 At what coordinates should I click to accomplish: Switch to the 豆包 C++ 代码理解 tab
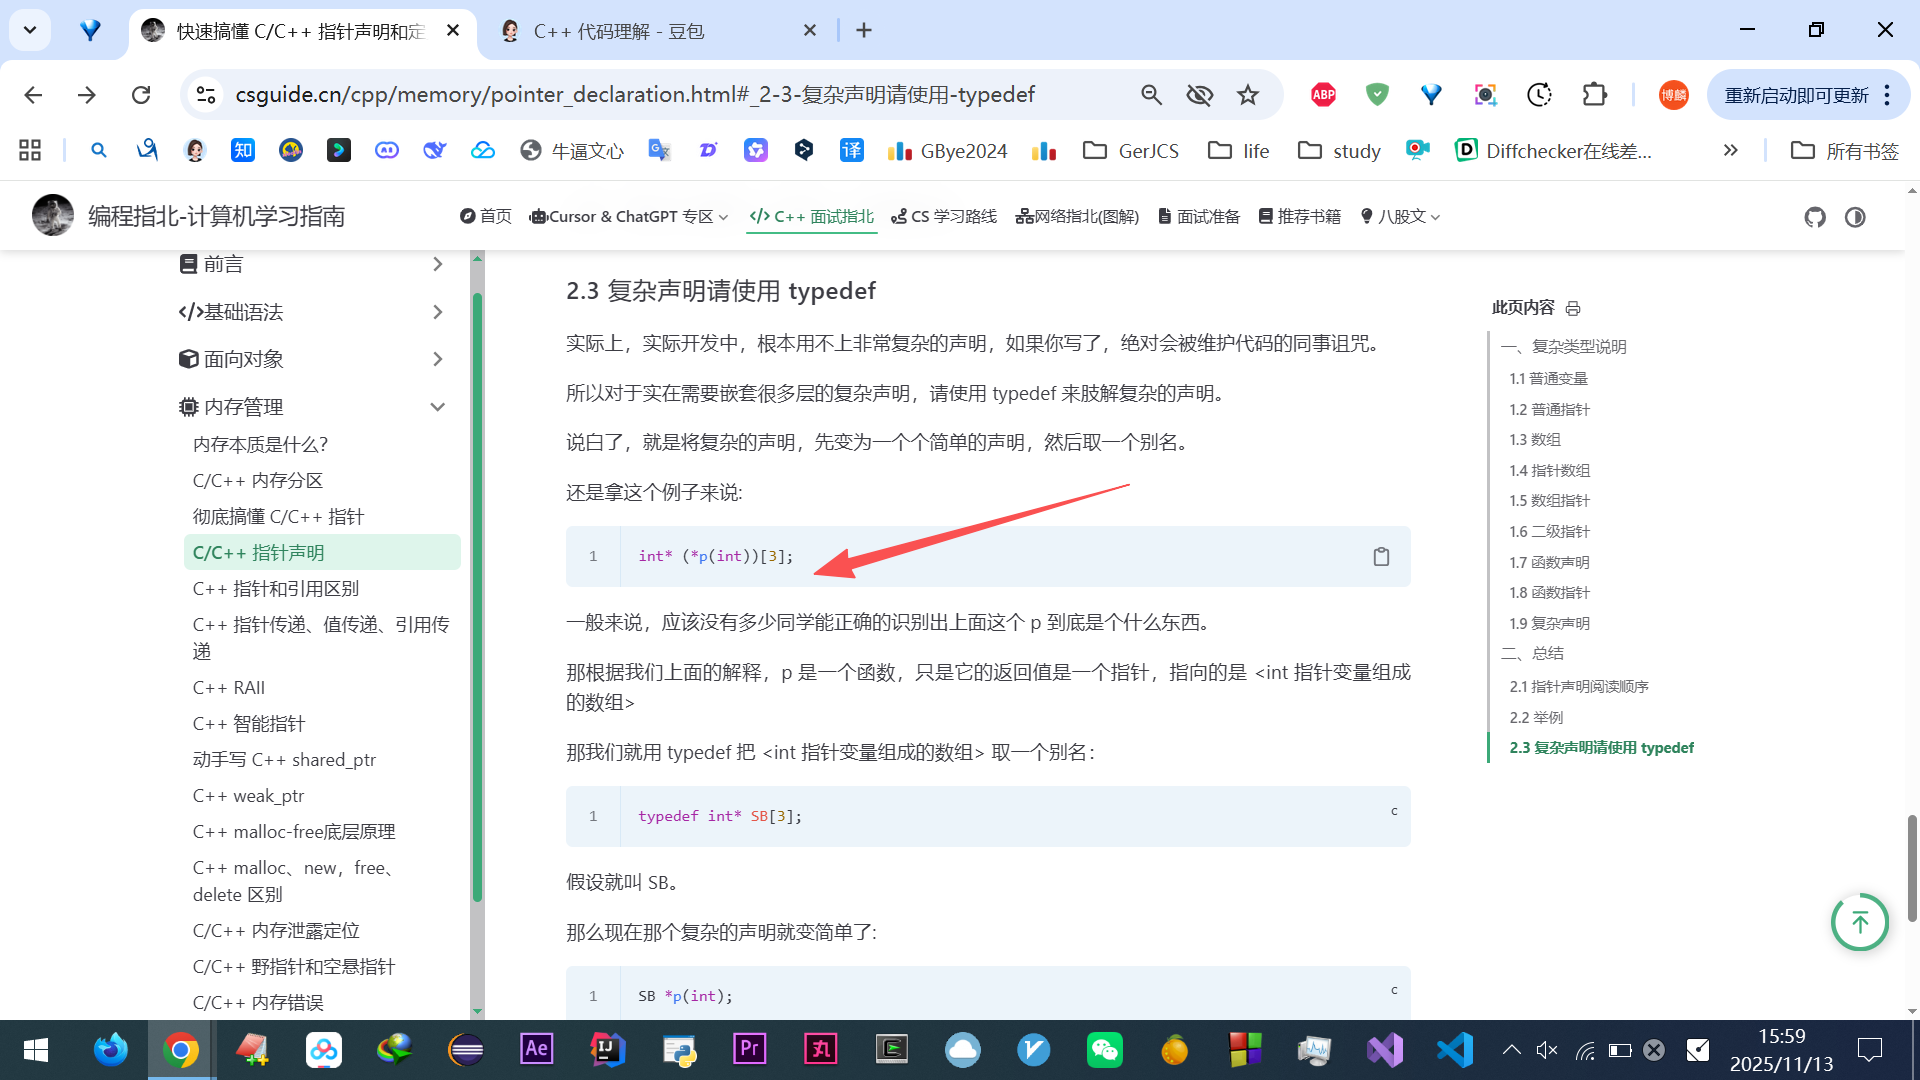pyautogui.click(x=618, y=31)
